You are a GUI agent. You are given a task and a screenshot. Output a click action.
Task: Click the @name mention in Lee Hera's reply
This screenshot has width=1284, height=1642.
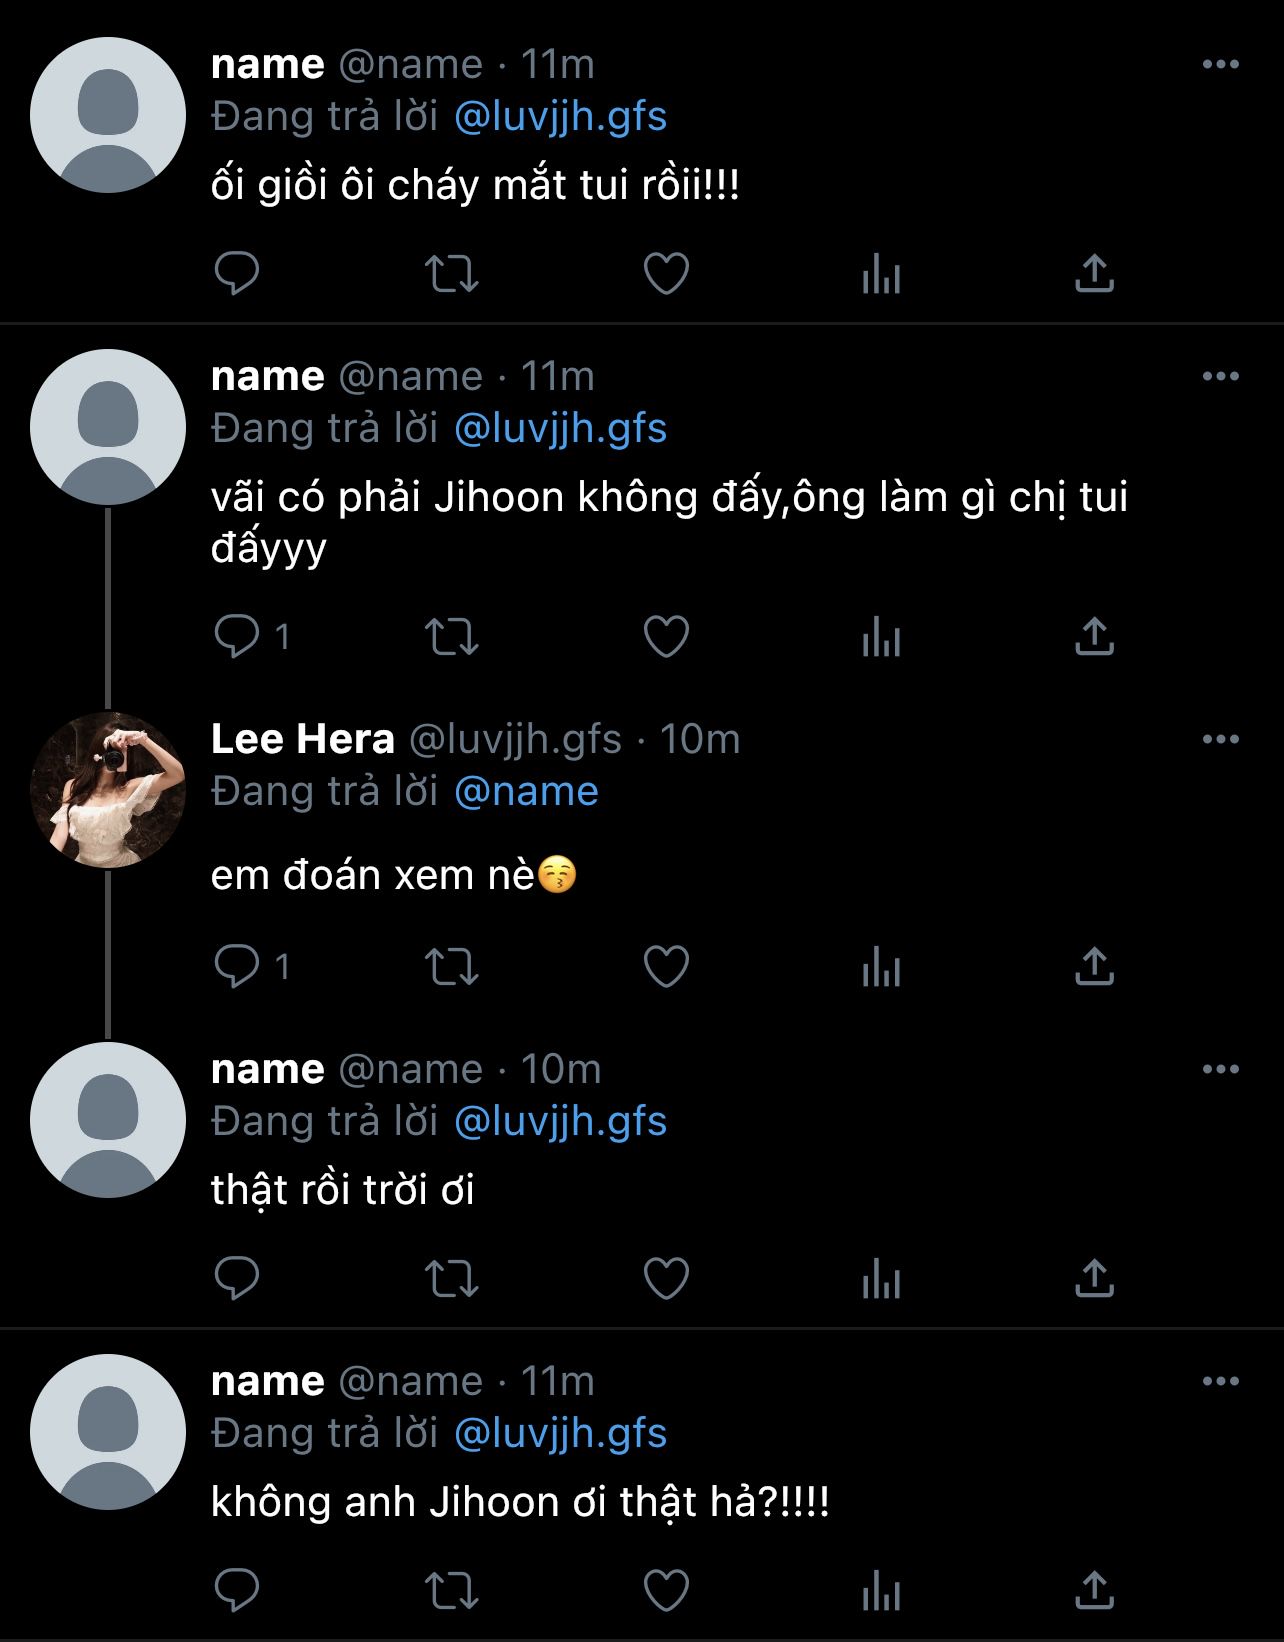coord(526,791)
